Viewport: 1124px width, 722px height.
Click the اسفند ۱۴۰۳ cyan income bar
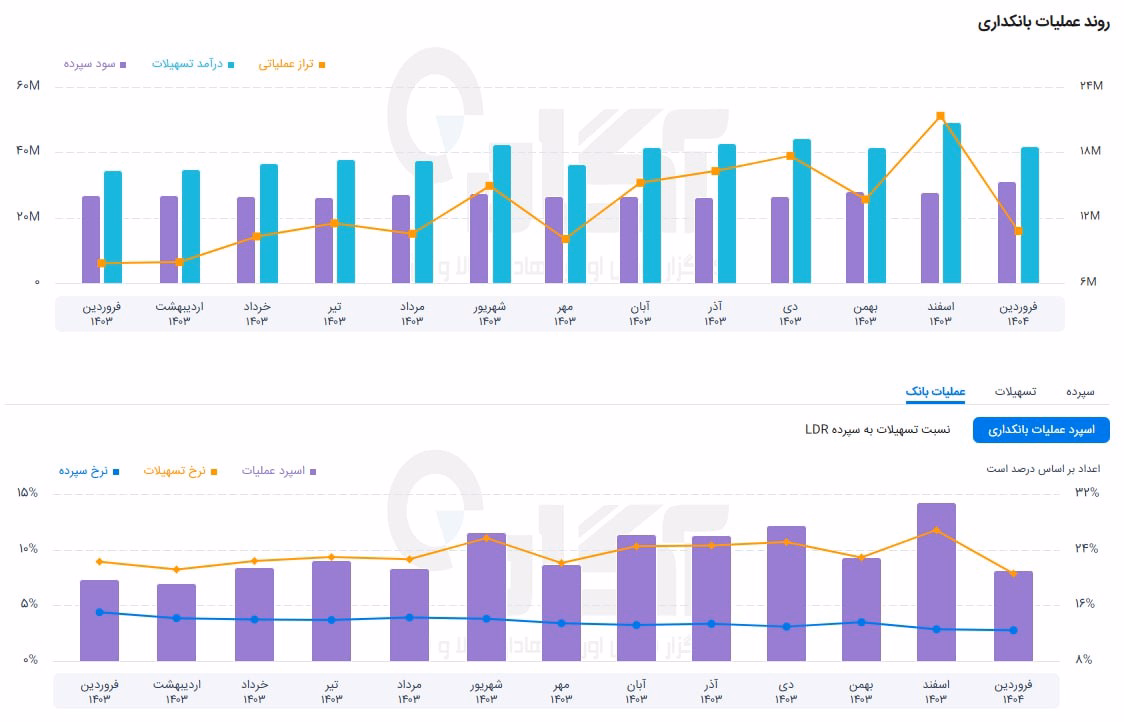(x=952, y=203)
